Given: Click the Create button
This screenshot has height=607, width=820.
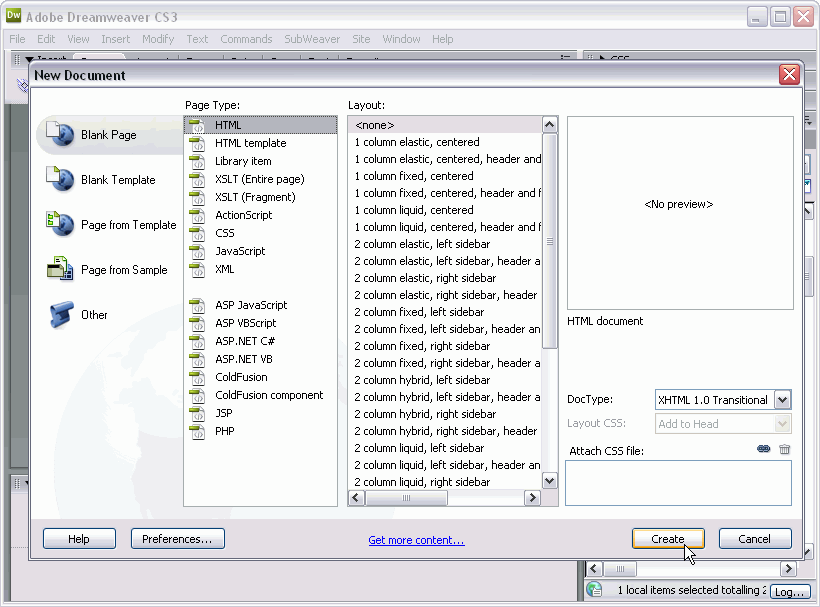Looking at the screenshot, I should pyautogui.click(x=668, y=539).
